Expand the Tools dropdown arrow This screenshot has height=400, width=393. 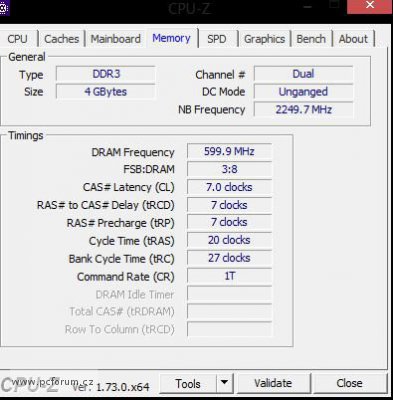(225, 384)
